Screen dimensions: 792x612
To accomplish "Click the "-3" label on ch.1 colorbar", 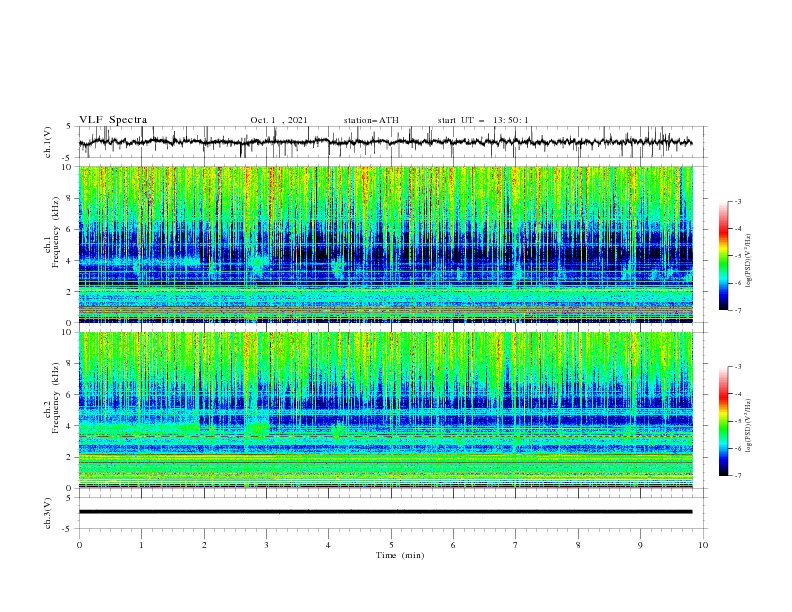I will [x=737, y=201].
